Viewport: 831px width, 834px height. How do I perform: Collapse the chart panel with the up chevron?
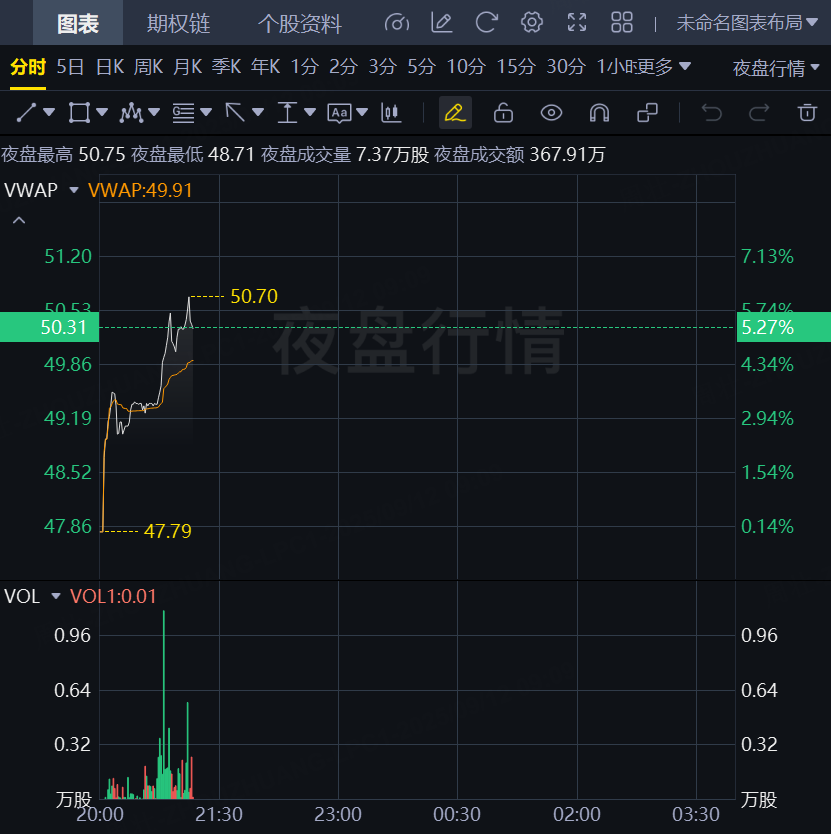[18, 220]
